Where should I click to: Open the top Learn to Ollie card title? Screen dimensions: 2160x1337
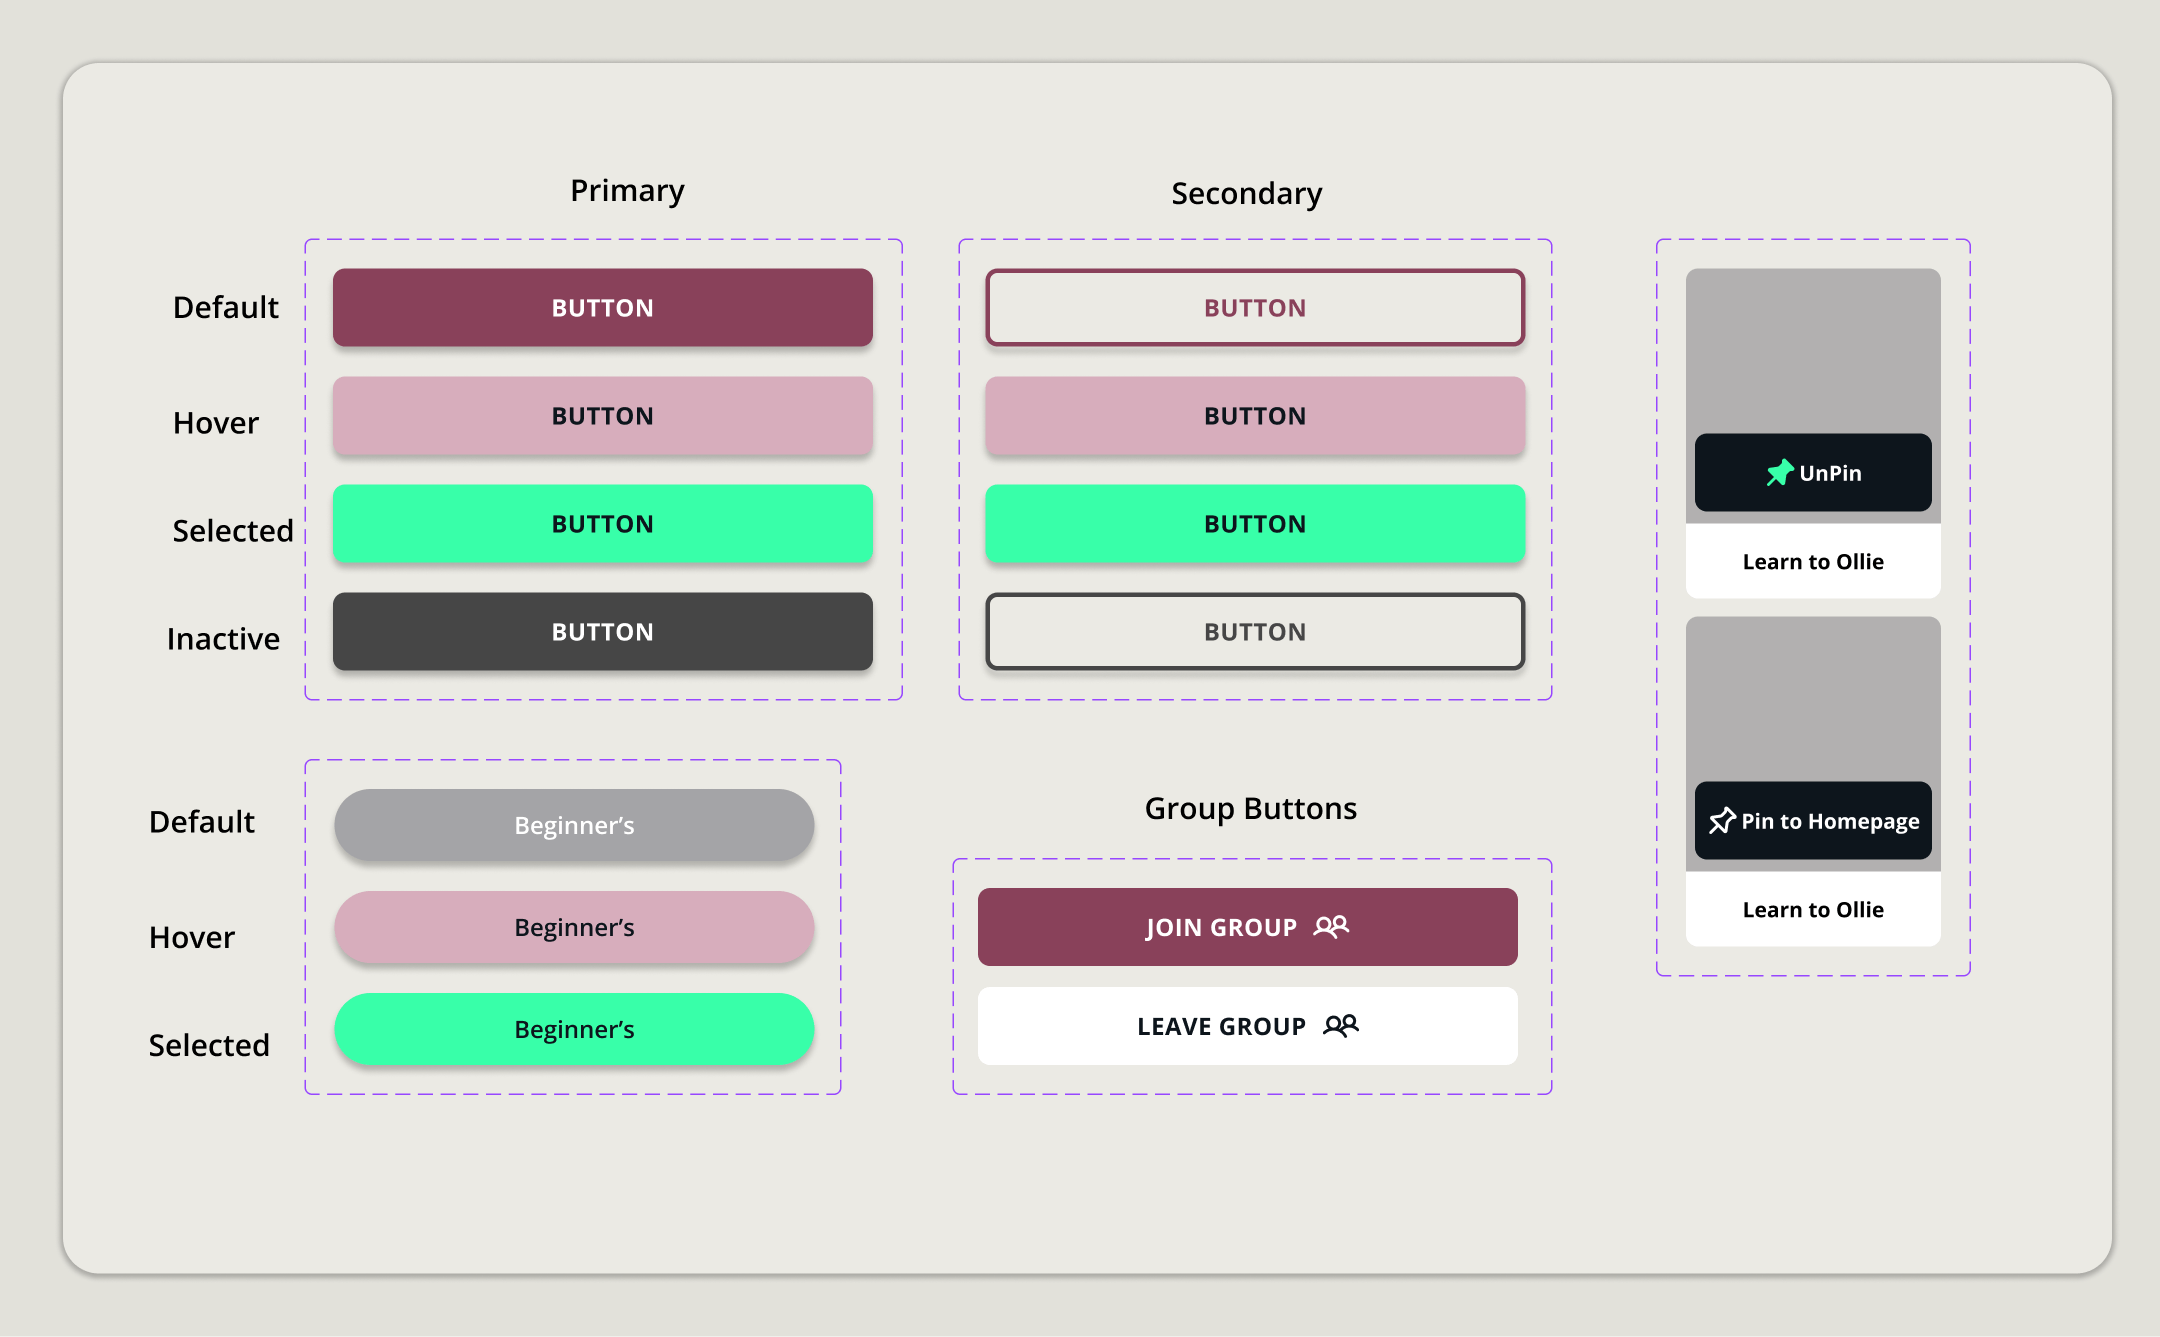1812,562
